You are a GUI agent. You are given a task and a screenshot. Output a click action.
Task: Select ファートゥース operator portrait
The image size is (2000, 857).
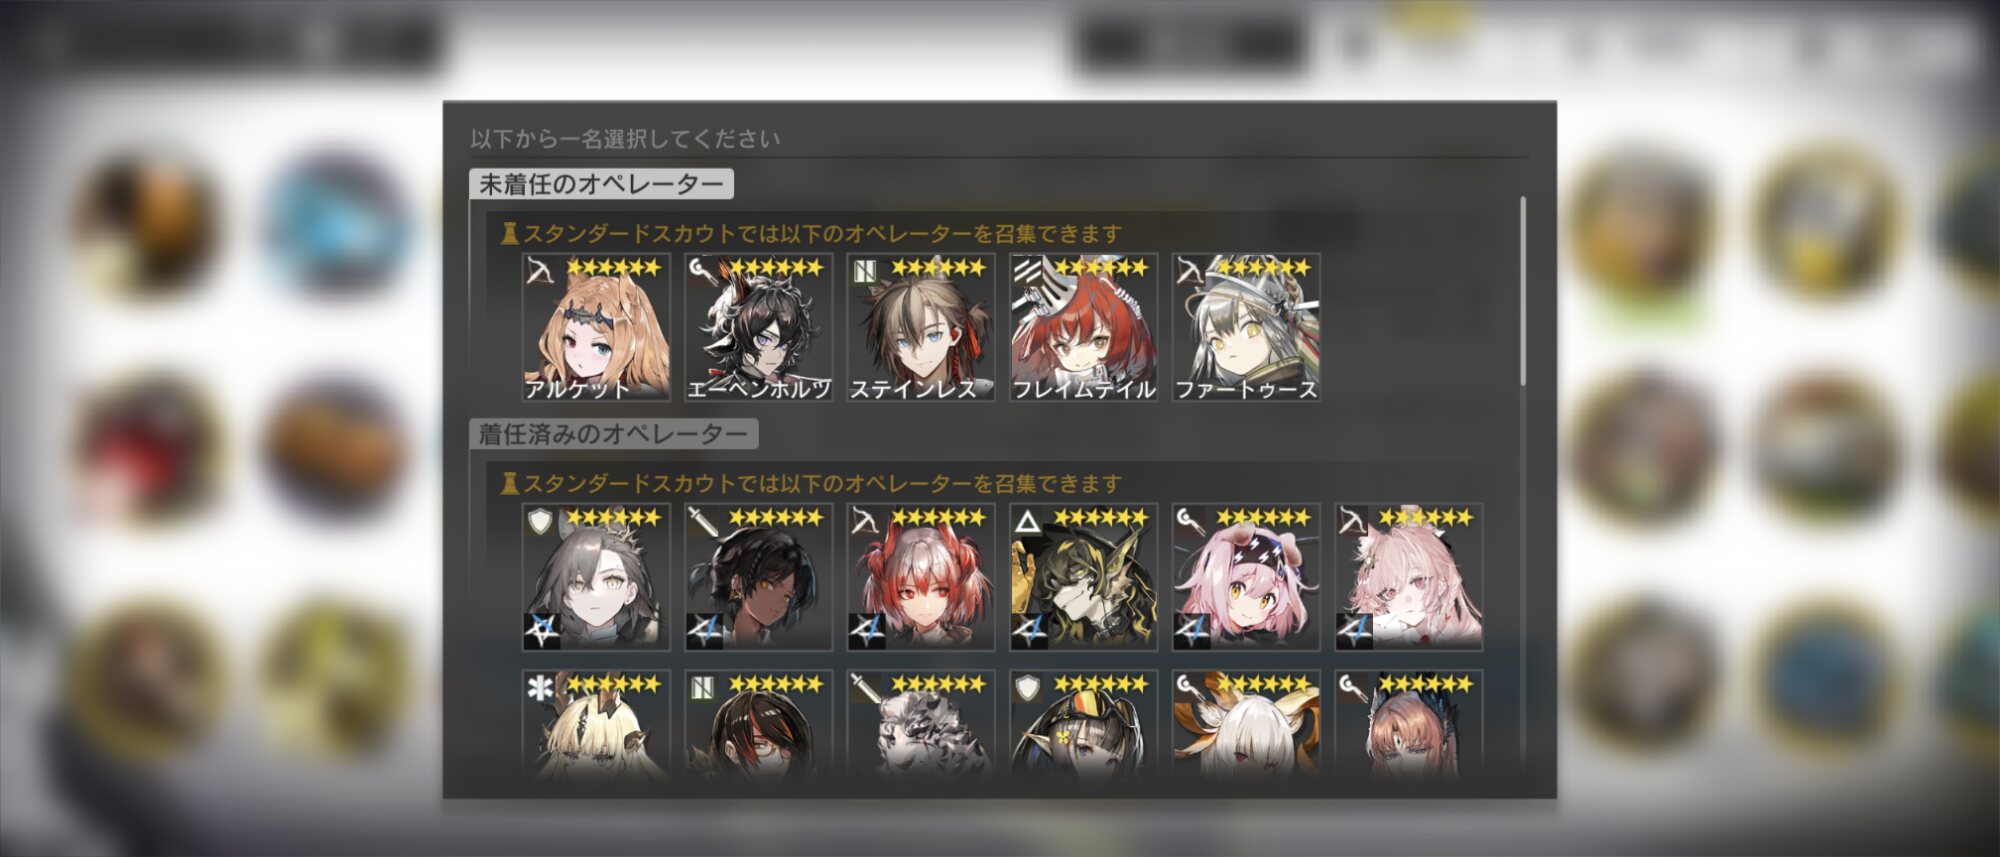(1246, 328)
